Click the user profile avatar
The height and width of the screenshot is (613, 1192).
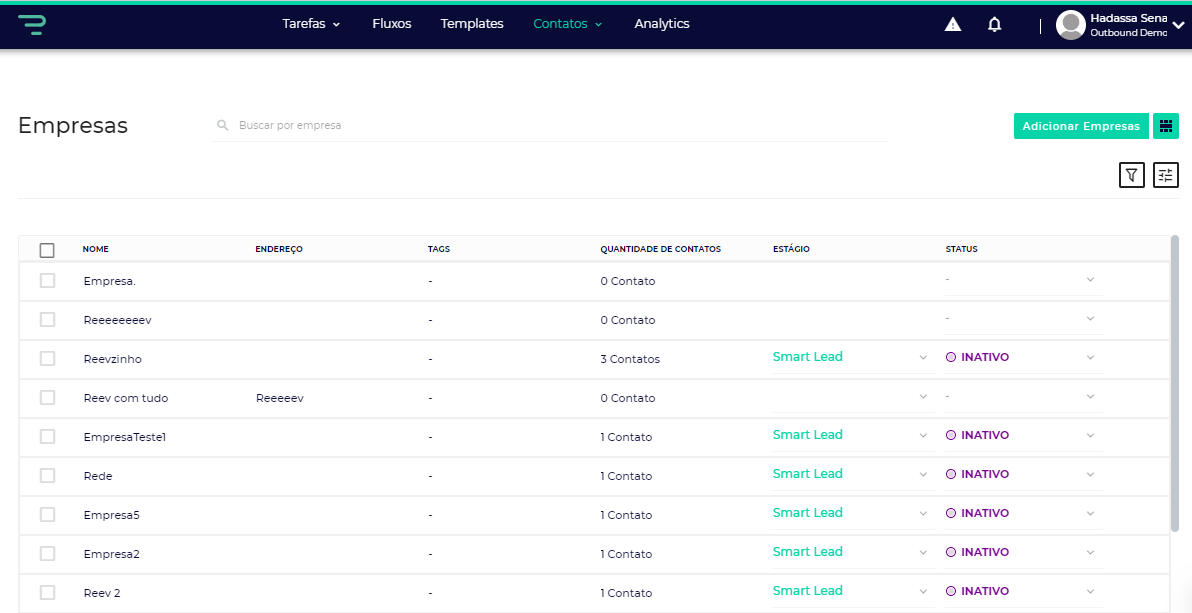point(1070,25)
